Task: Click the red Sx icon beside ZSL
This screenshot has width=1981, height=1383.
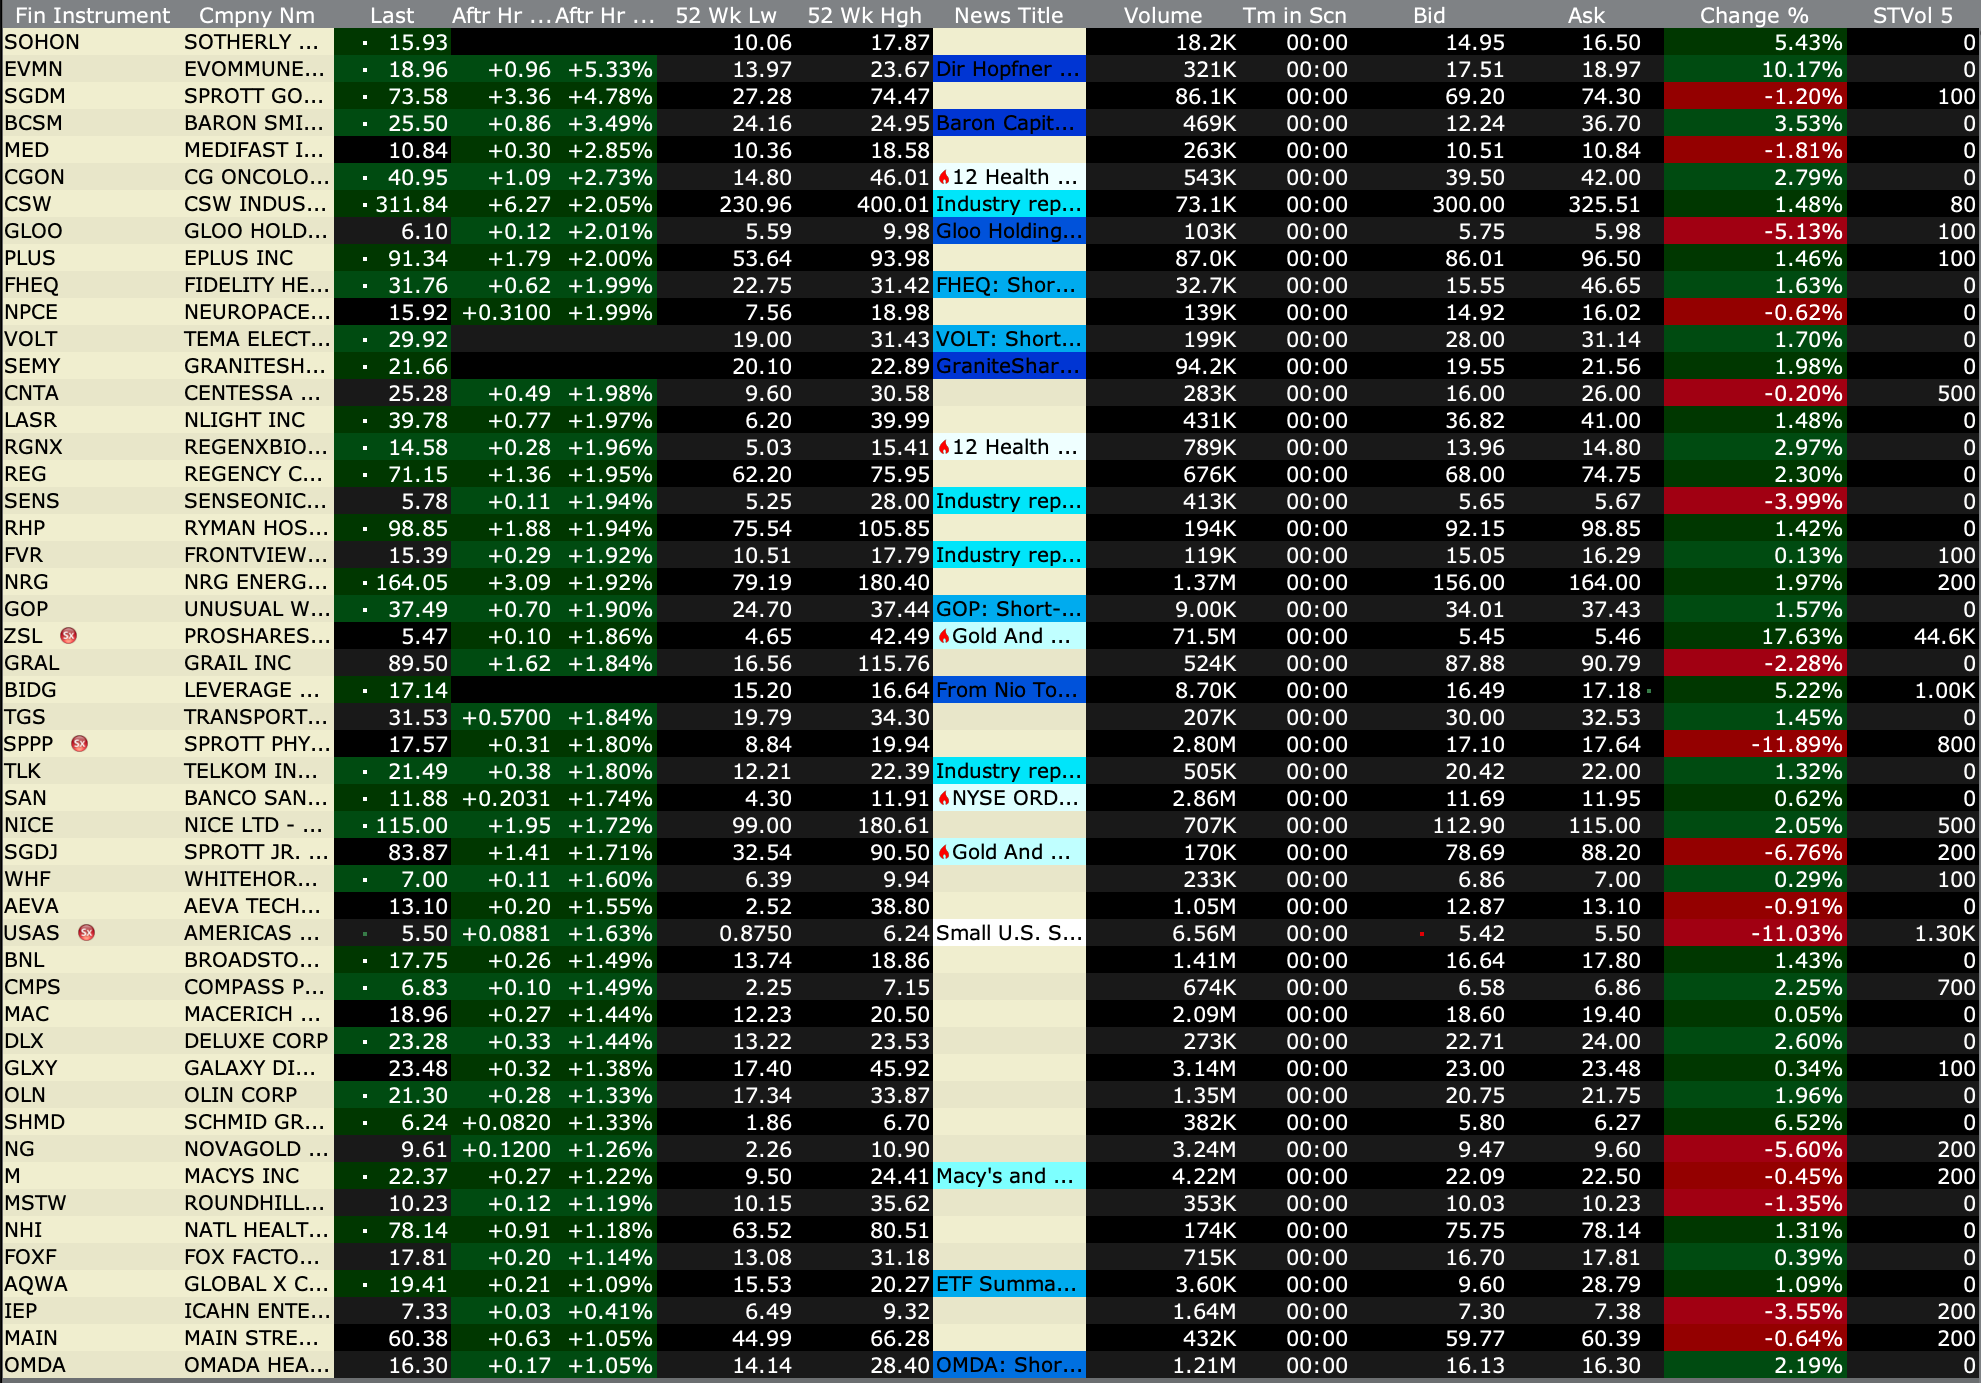Action: click(69, 636)
